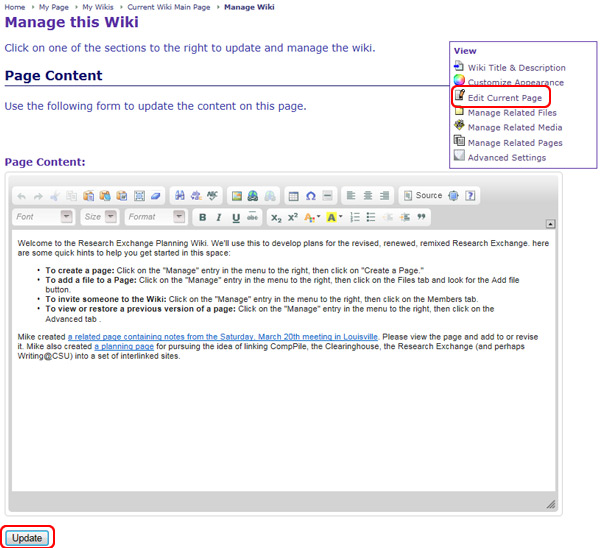Open the Size dropdown
Screen dimensions: 600x548
tap(99, 217)
